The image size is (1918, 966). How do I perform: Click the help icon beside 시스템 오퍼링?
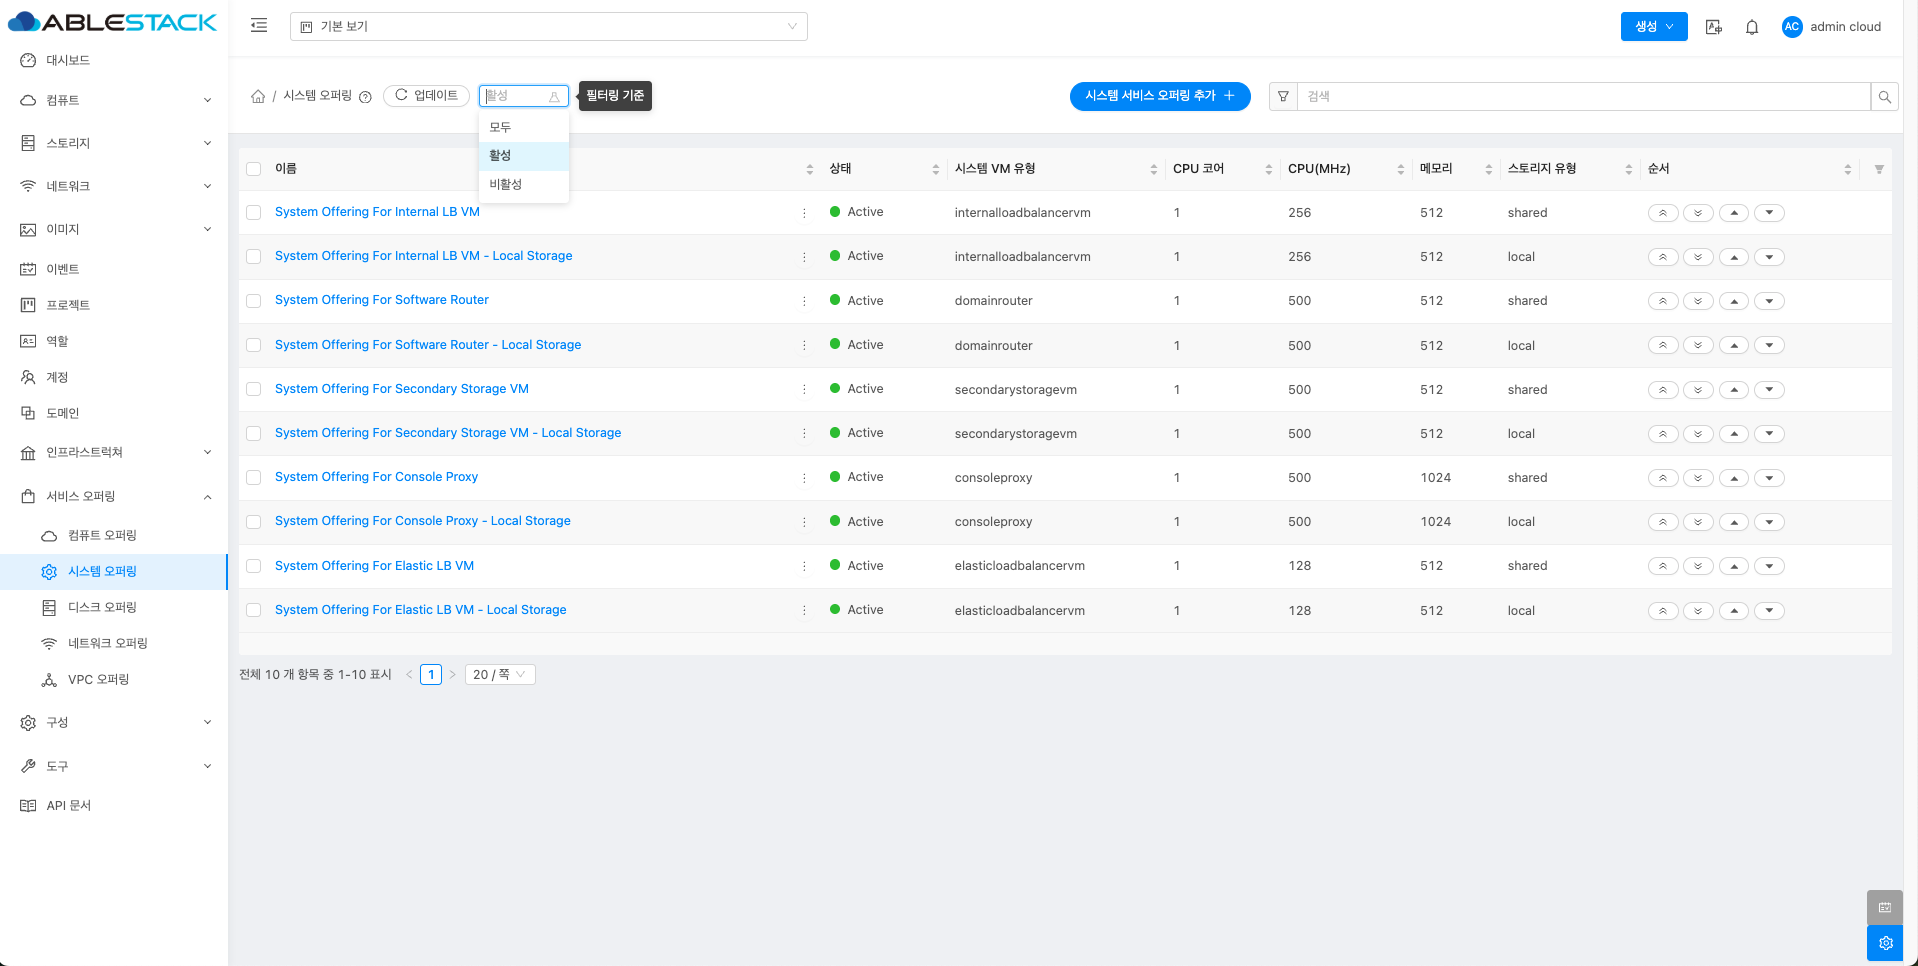coord(365,97)
